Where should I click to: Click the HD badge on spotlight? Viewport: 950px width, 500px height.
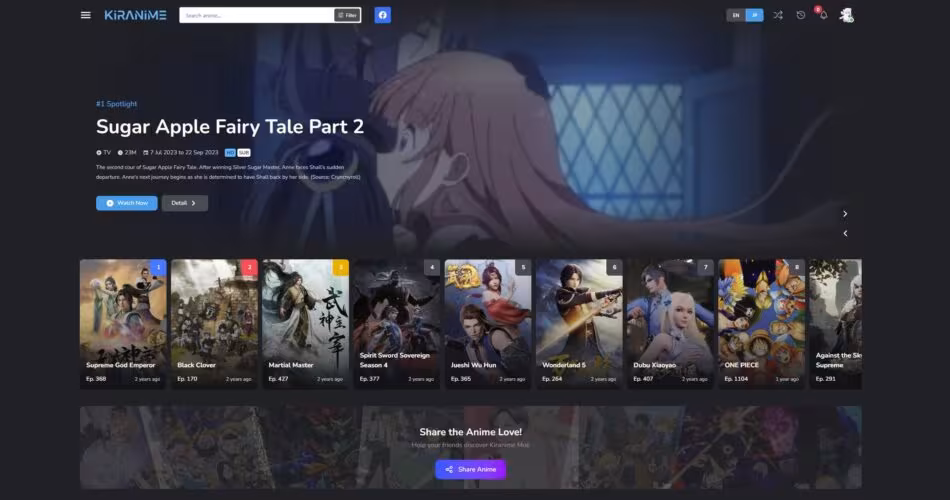point(230,153)
